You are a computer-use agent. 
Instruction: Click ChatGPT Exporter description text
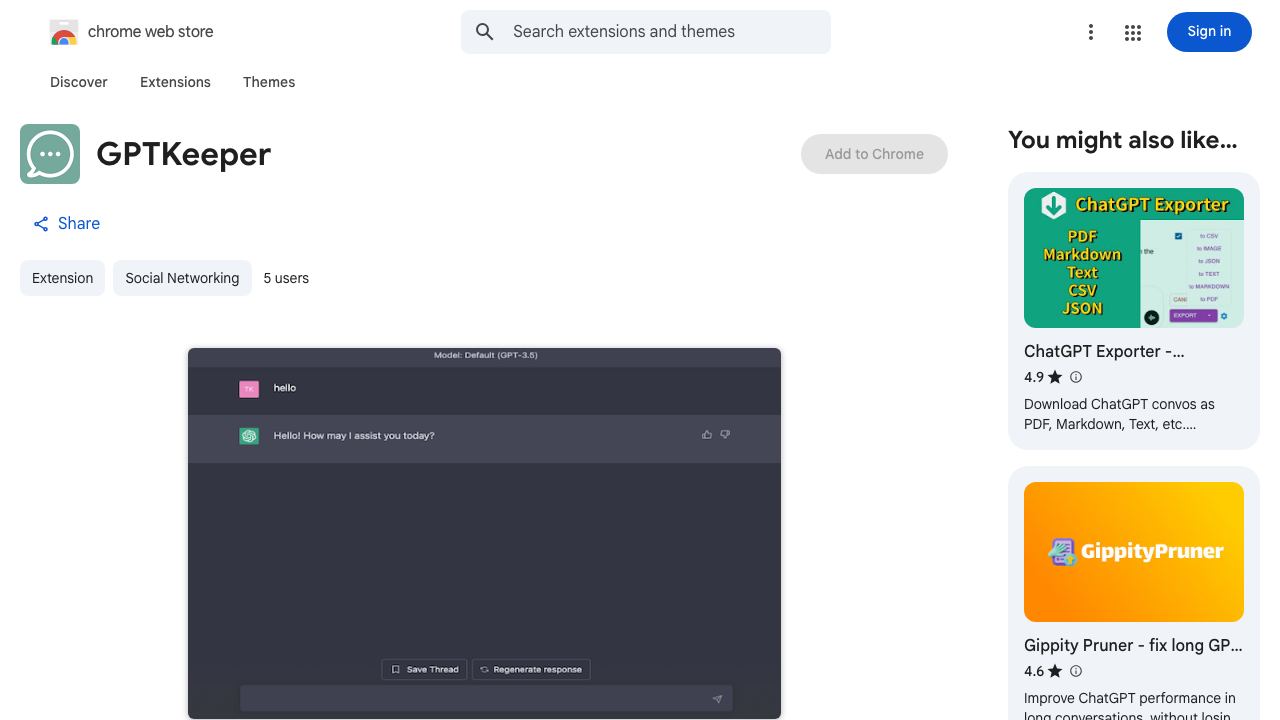(1119, 414)
